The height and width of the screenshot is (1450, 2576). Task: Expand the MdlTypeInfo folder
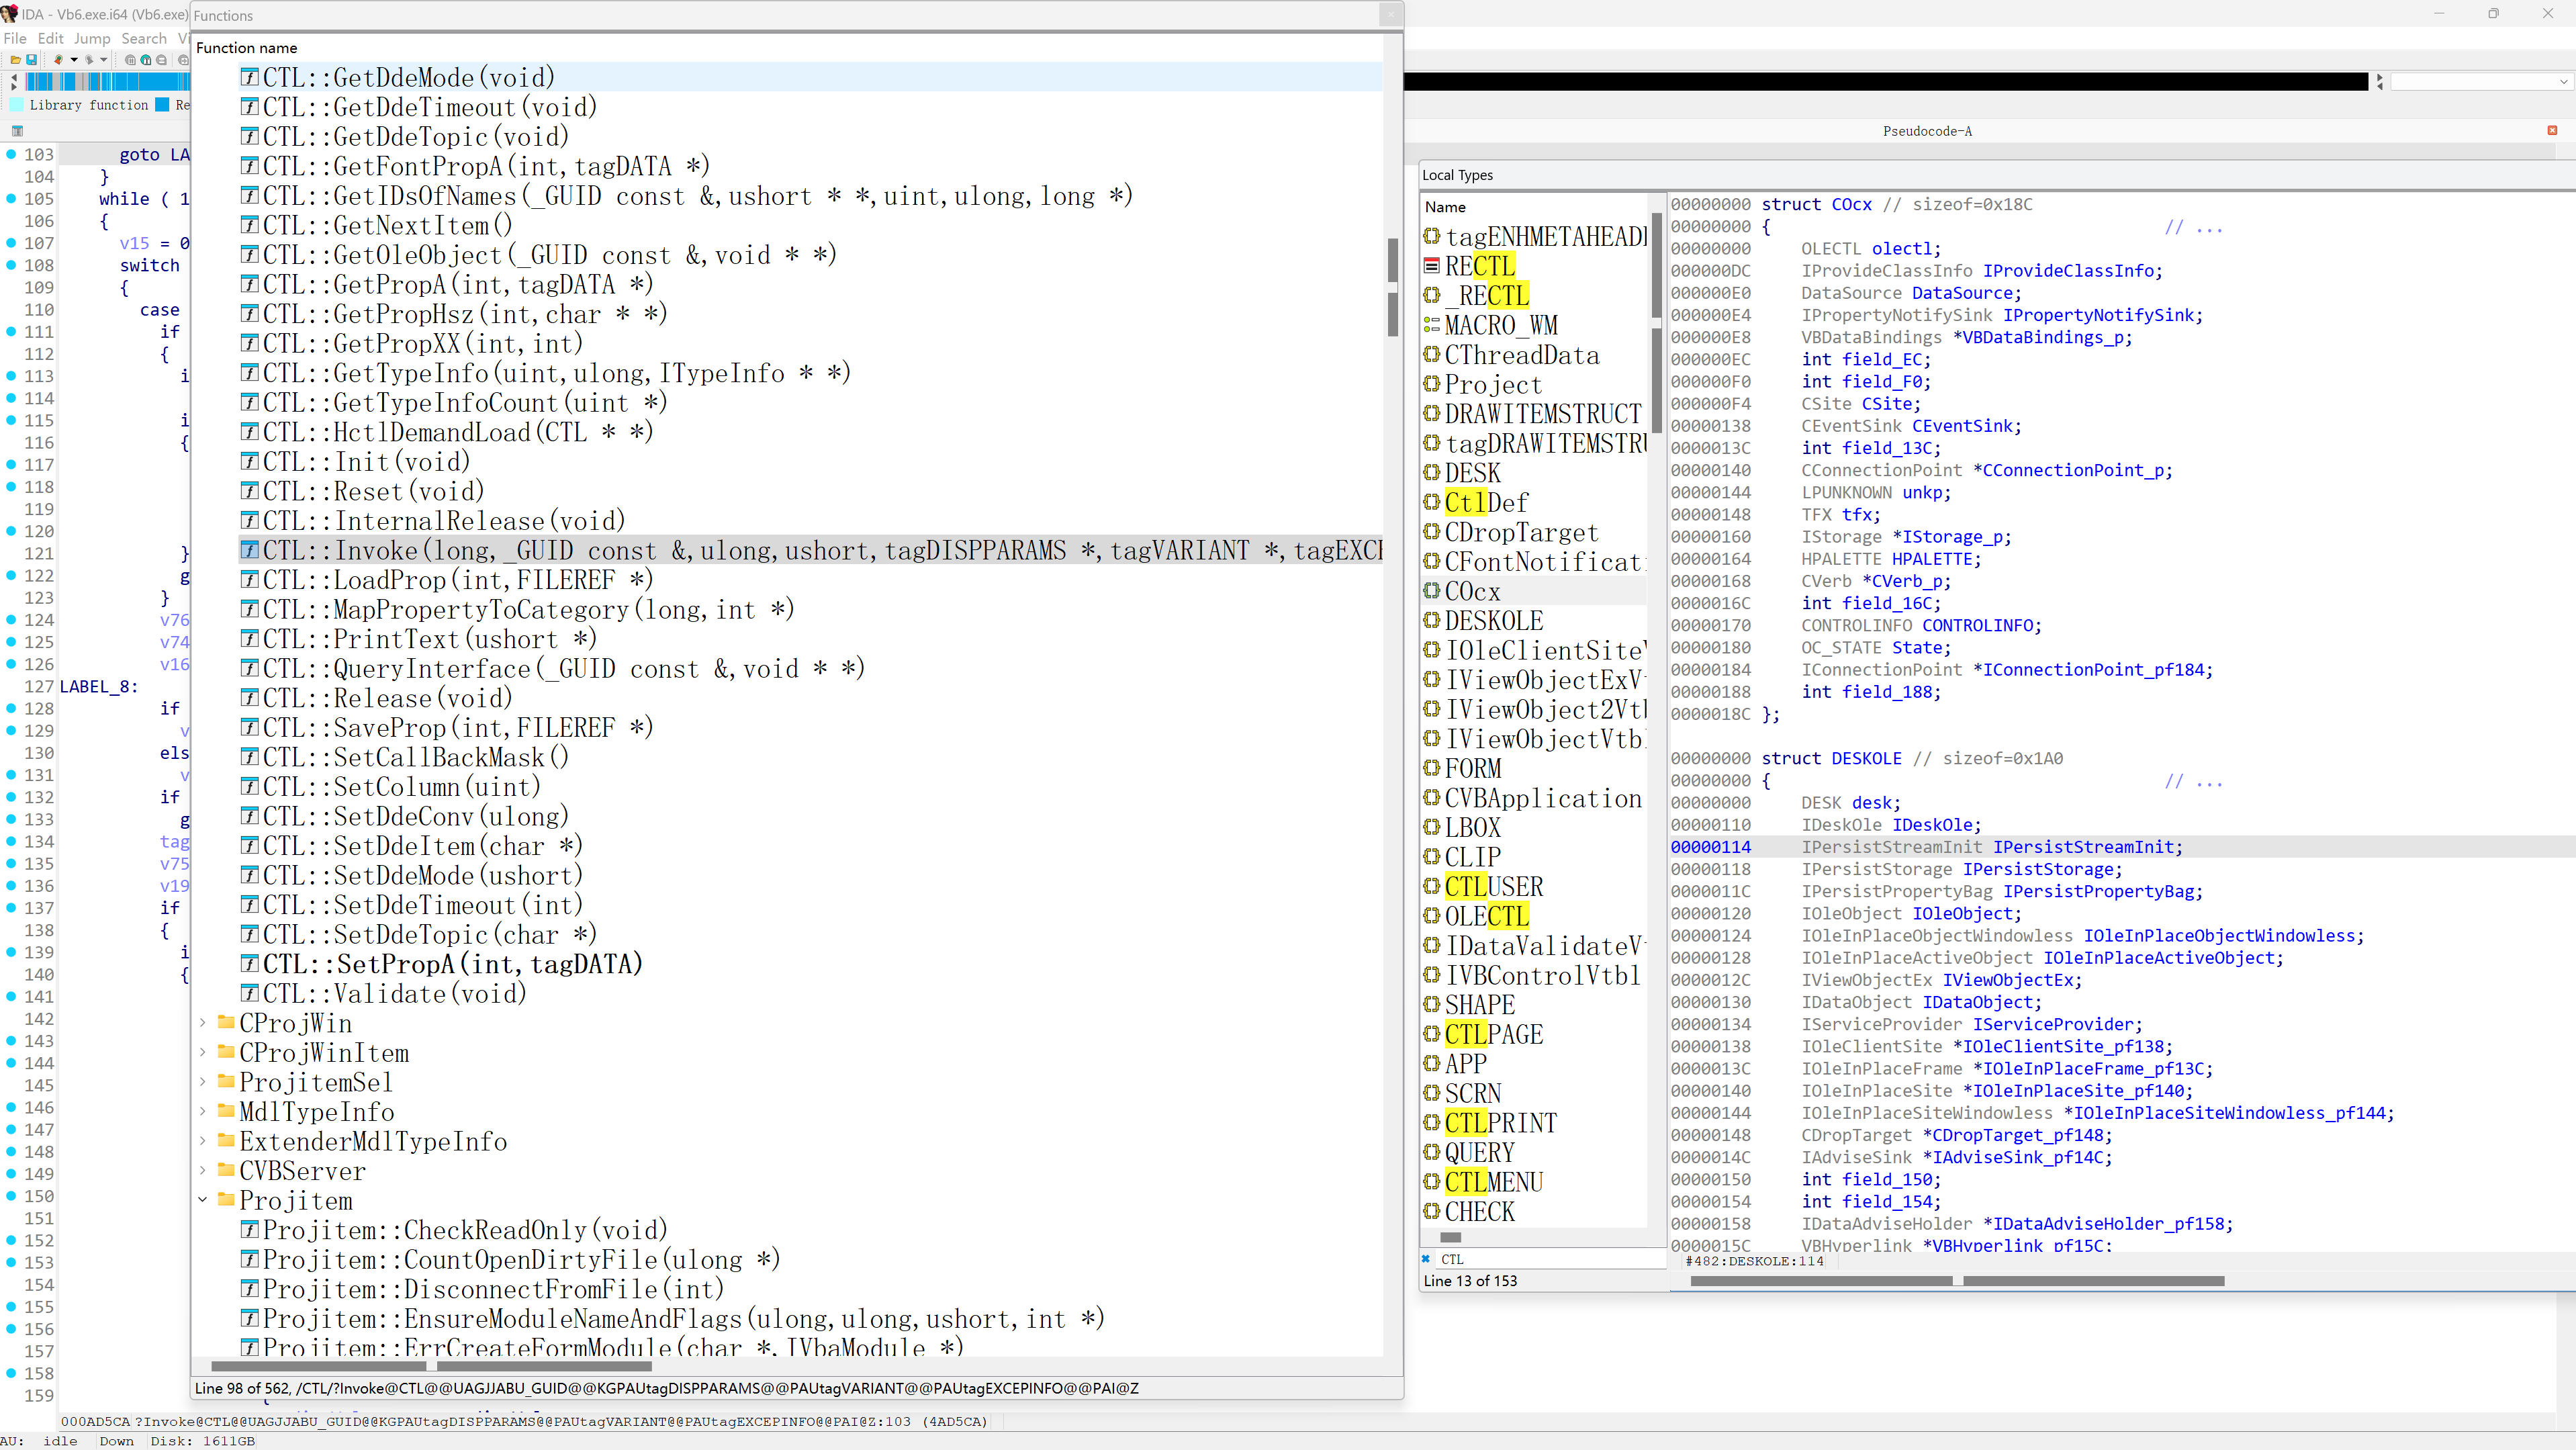point(203,1112)
